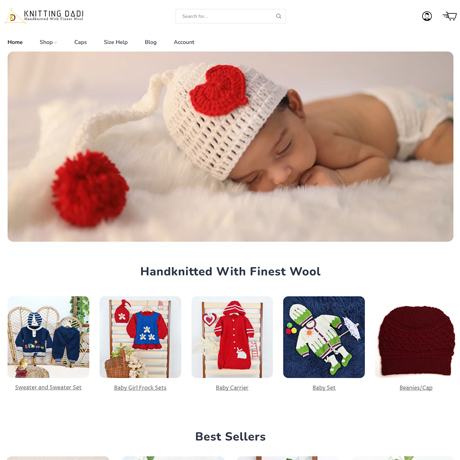Open the red Baby Carrier image
Viewport: 460px width, 460px height.
[x=232, y=337]
